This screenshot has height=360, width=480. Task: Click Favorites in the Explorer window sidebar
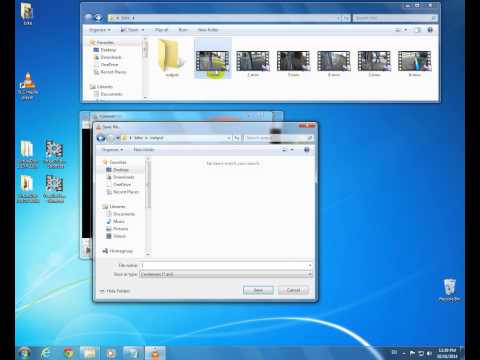tap(105, 43)
